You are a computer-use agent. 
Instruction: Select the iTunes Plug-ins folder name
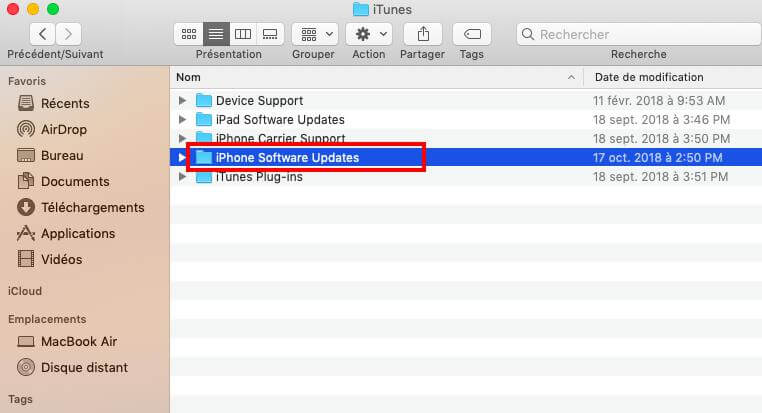(x=259, y=176)
